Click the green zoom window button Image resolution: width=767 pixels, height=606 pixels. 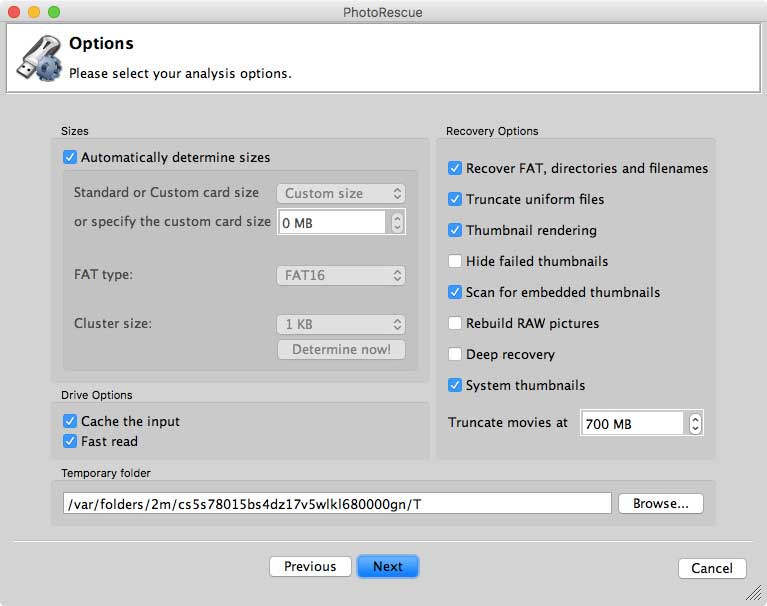54,12
